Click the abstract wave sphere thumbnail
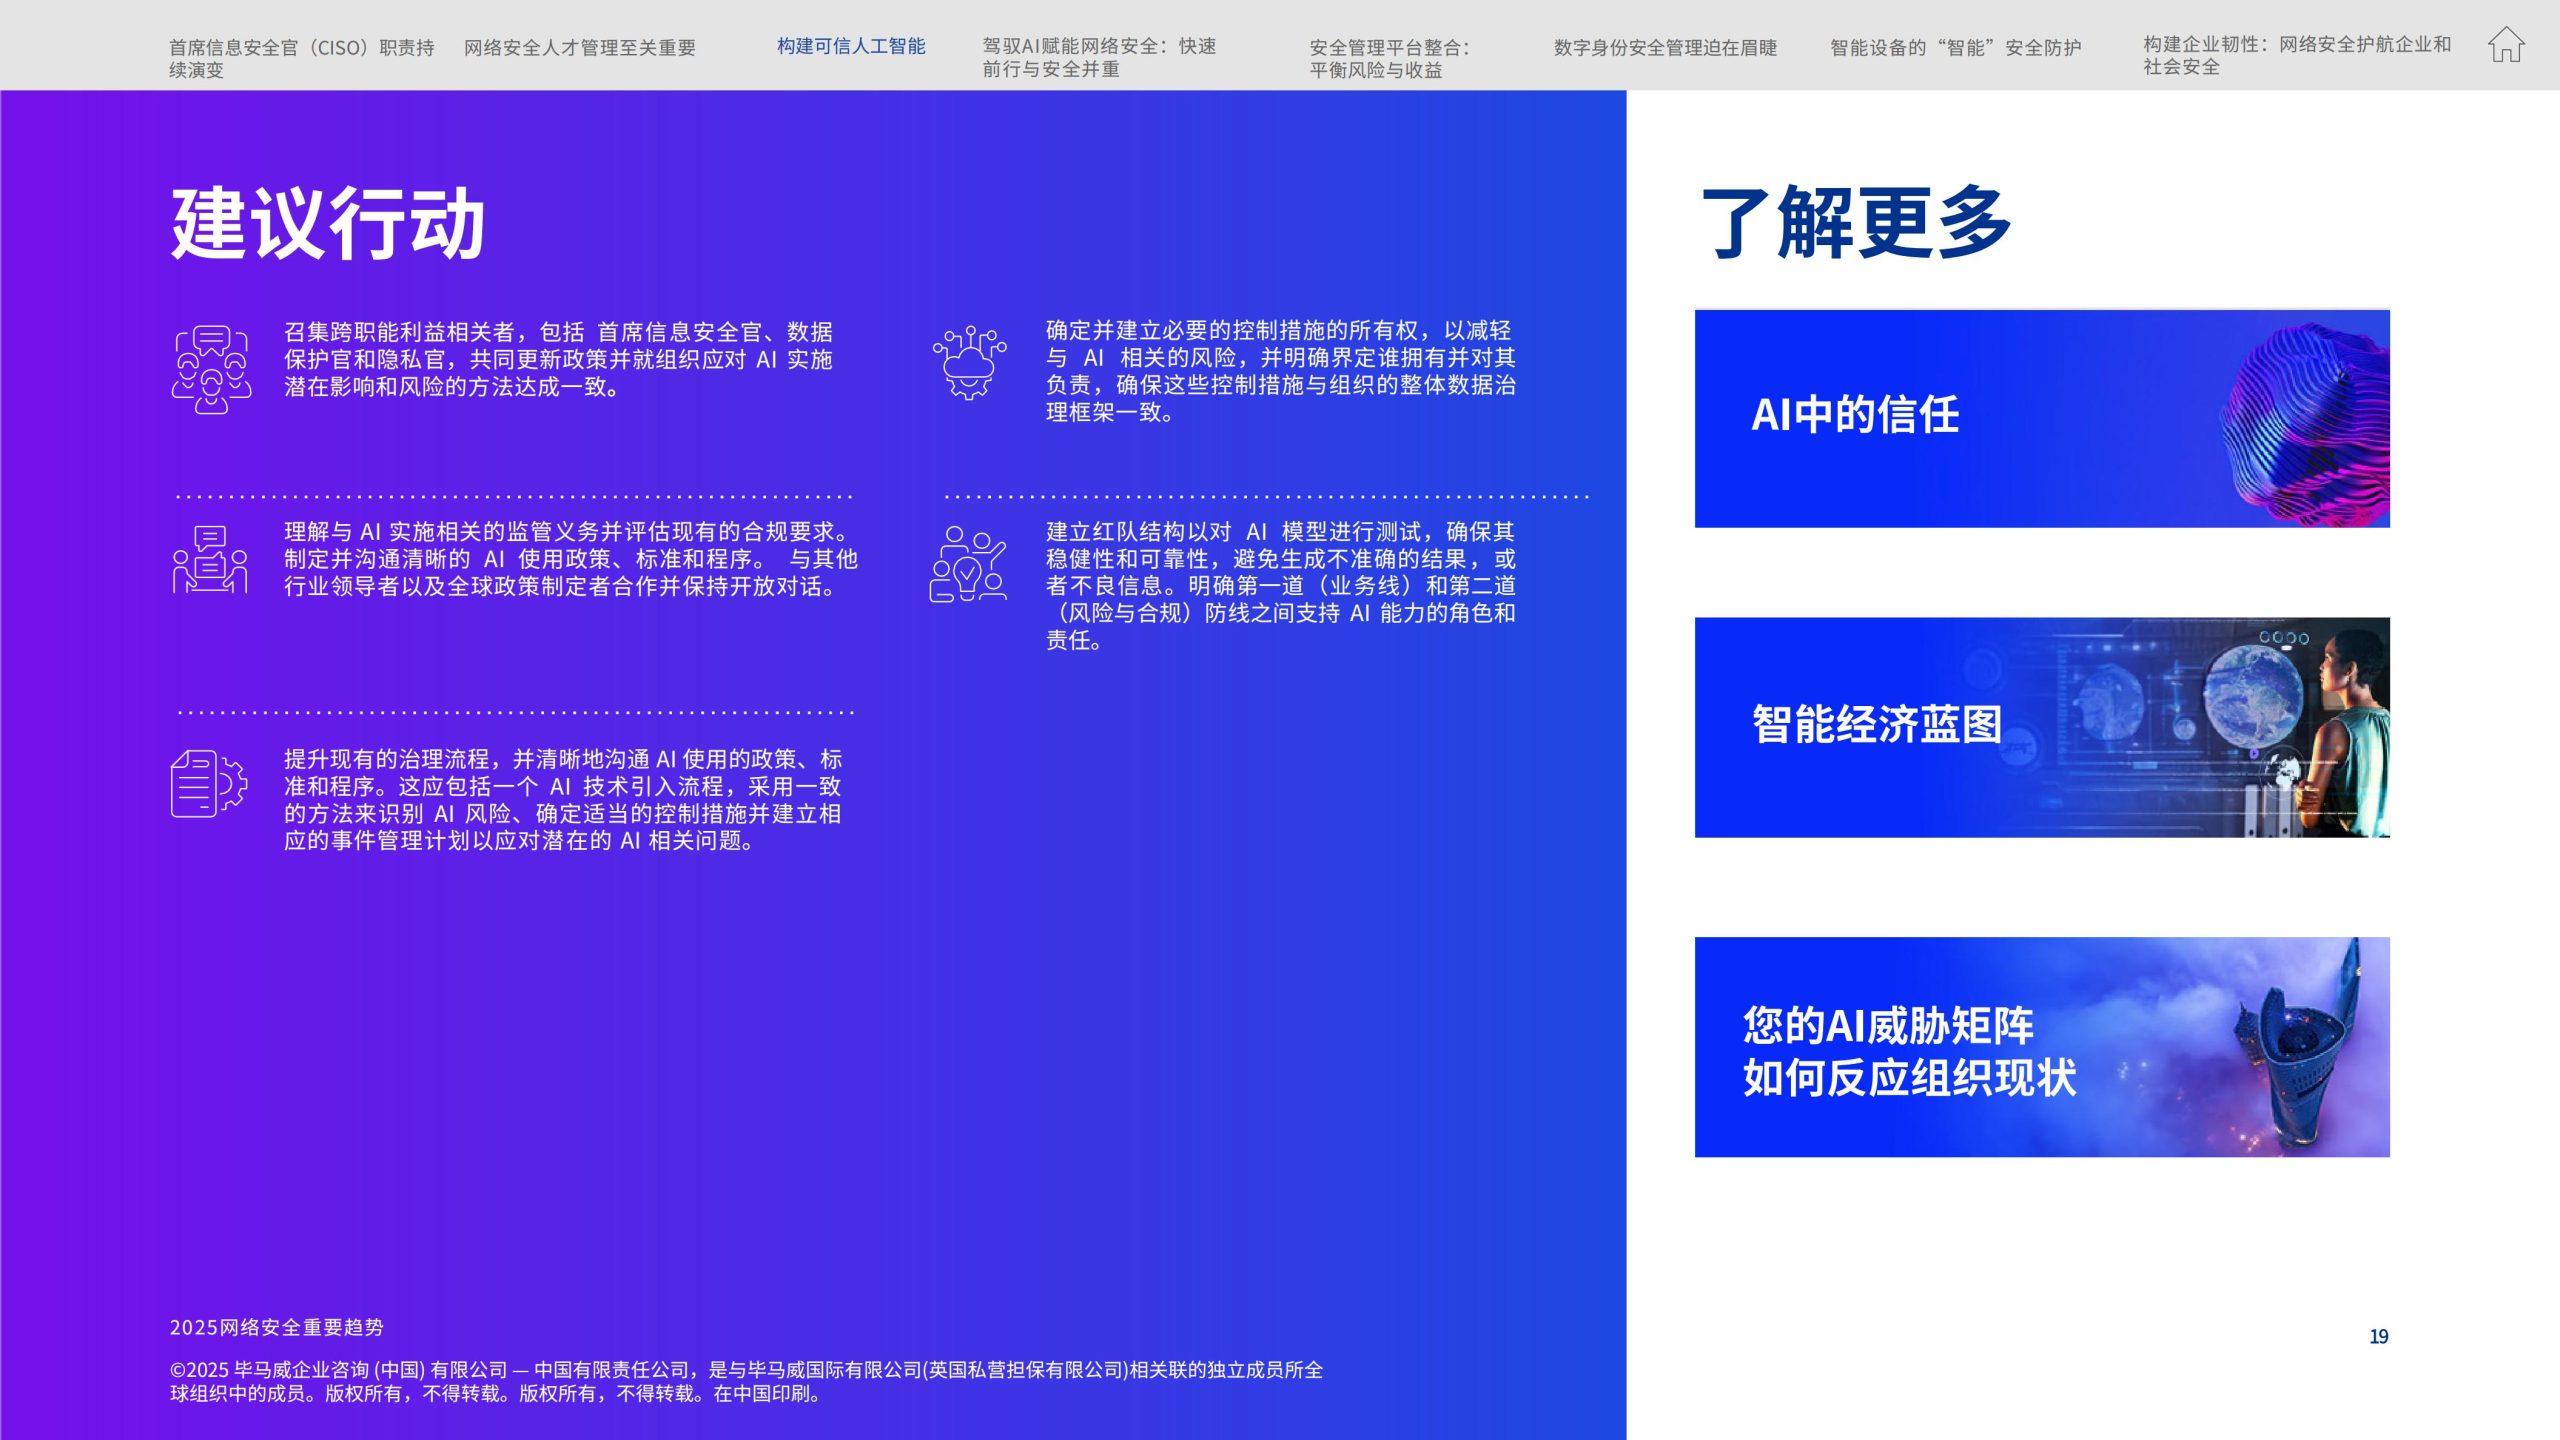Image resolution: width=2560 pixels, height=1440 pixels. tap(2305, 422)
